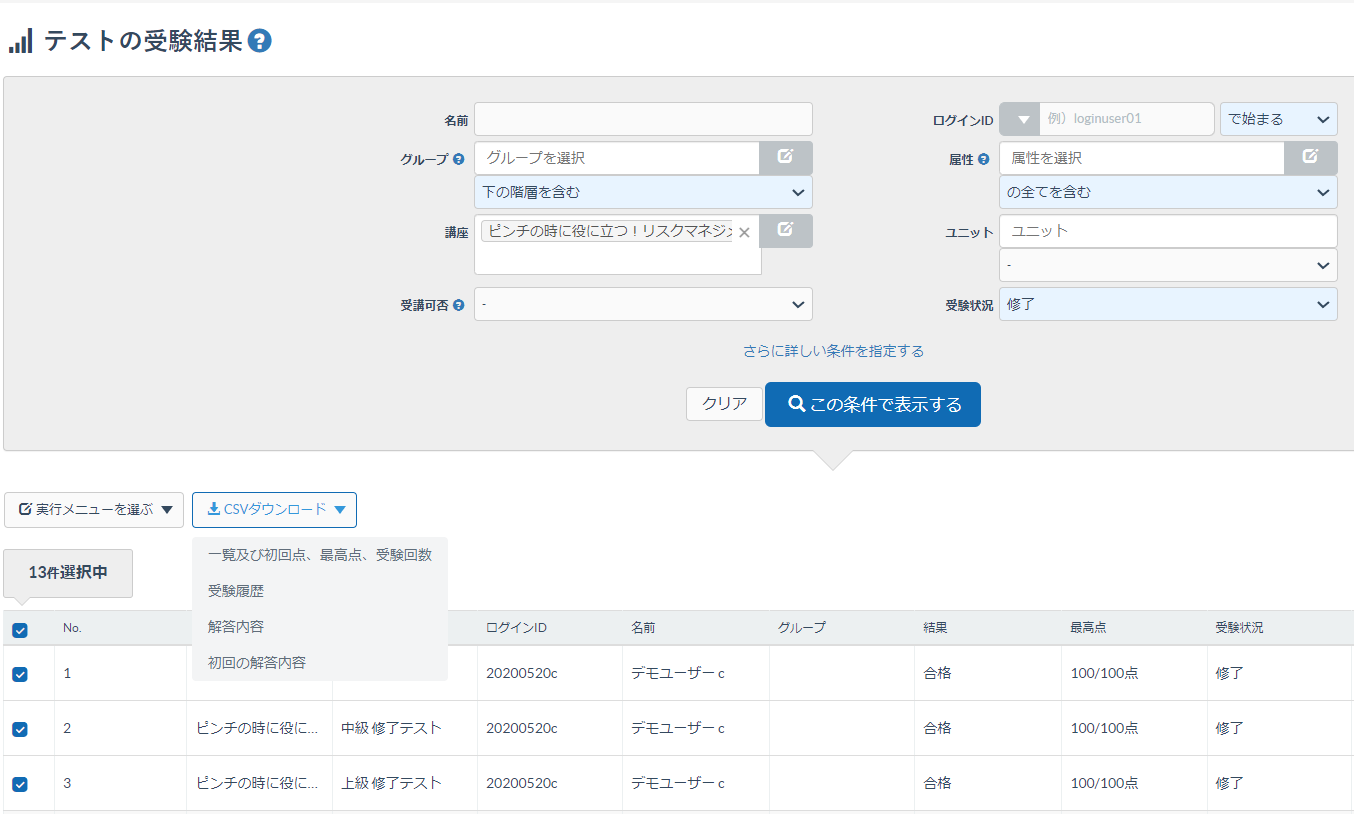Click login ID 20200520c in row 1
Image resolution: width=1354 pixels, height=814 pixels.
pos(521,673)
